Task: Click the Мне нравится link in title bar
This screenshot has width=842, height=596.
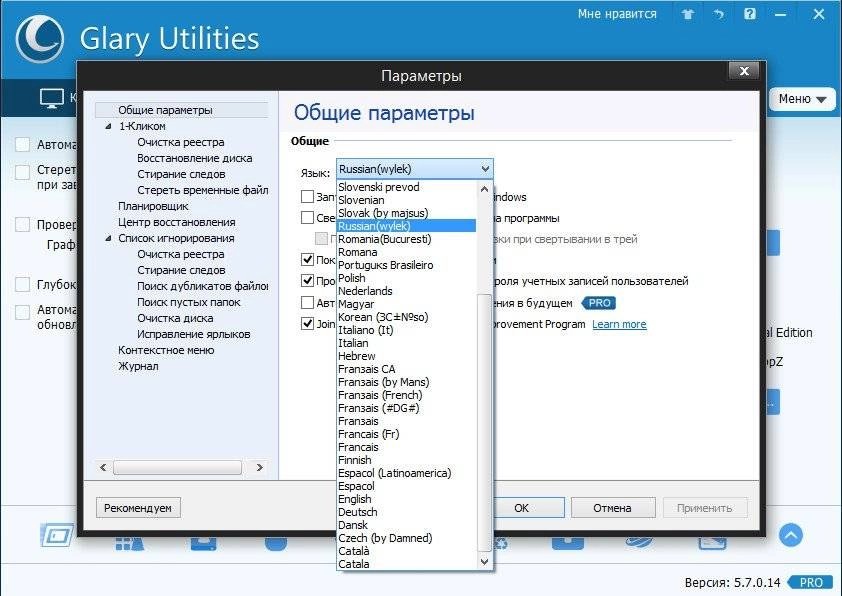Action: (617, 14)
